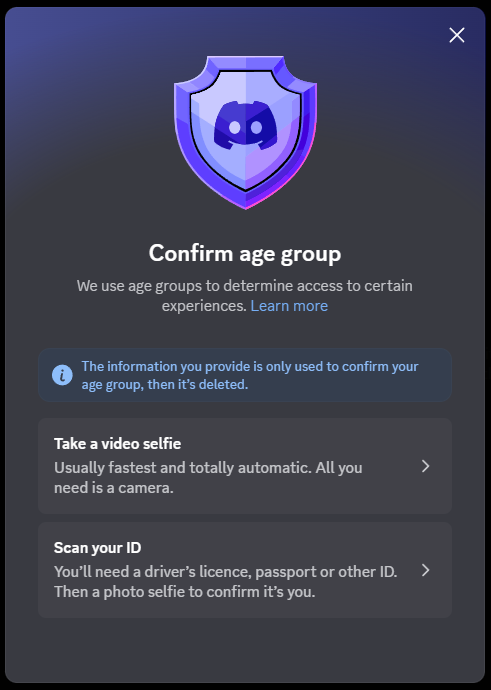This screenshot has width=491, height=690.
Task: Click 'Usually fastest and totally automatic' description
Action: click(208, 467)
